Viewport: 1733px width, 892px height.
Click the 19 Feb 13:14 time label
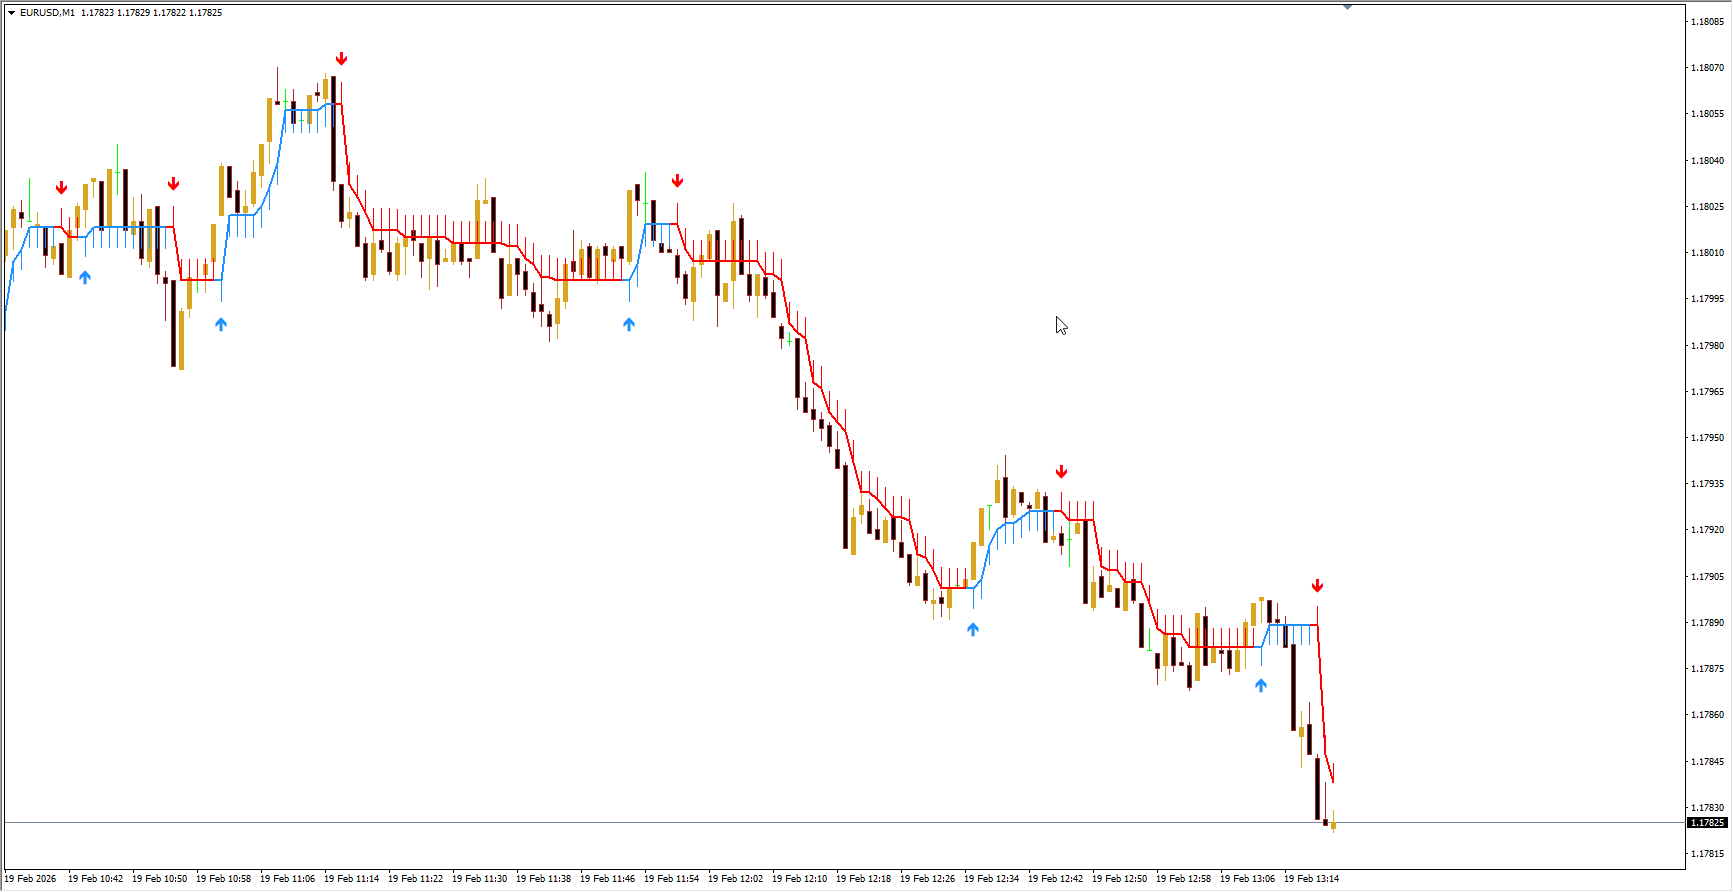tap(1311, 879)
